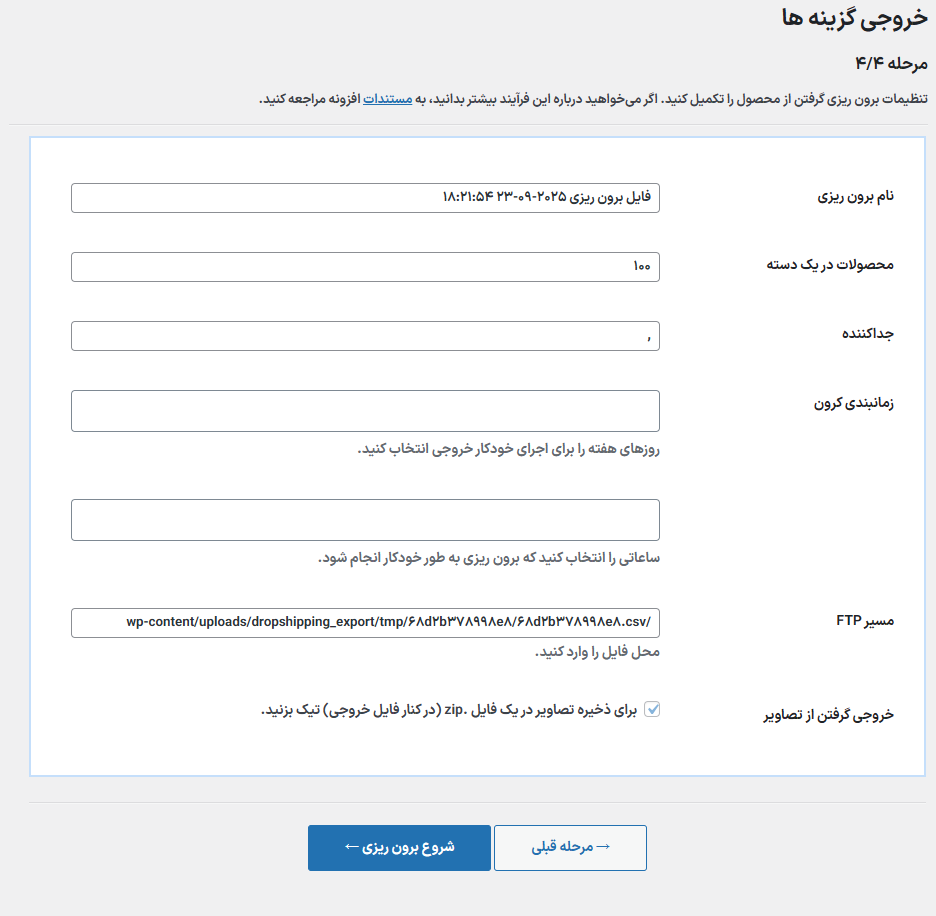This screenshot has height=916, width=936.
Task: Click the export name input field
Action: (365, 198)
